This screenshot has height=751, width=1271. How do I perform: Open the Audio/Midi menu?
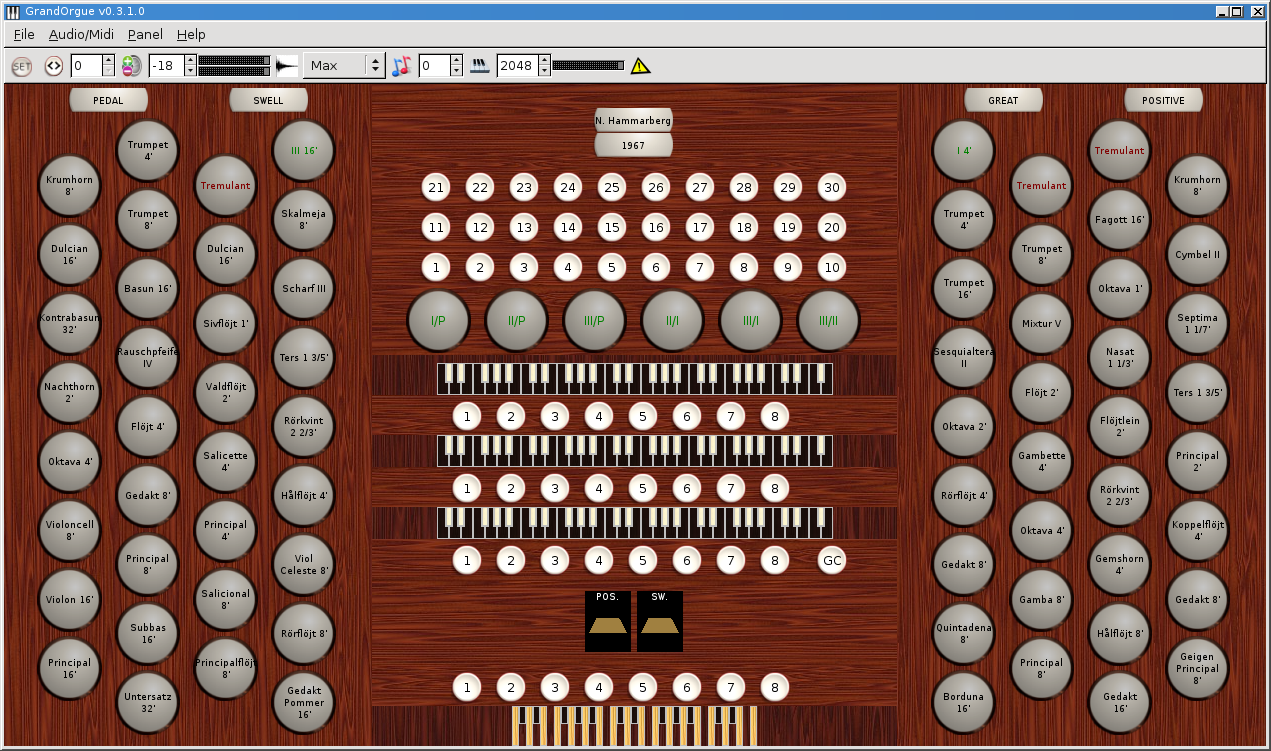81,34
